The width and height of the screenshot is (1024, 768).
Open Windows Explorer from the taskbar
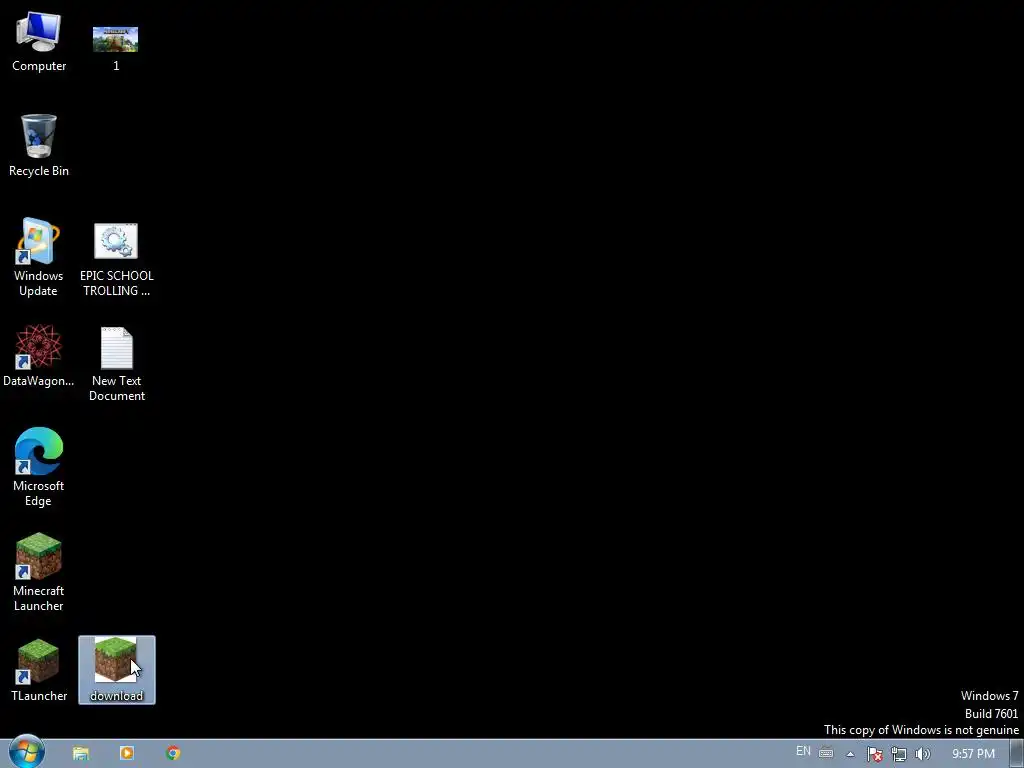point(81,753)
